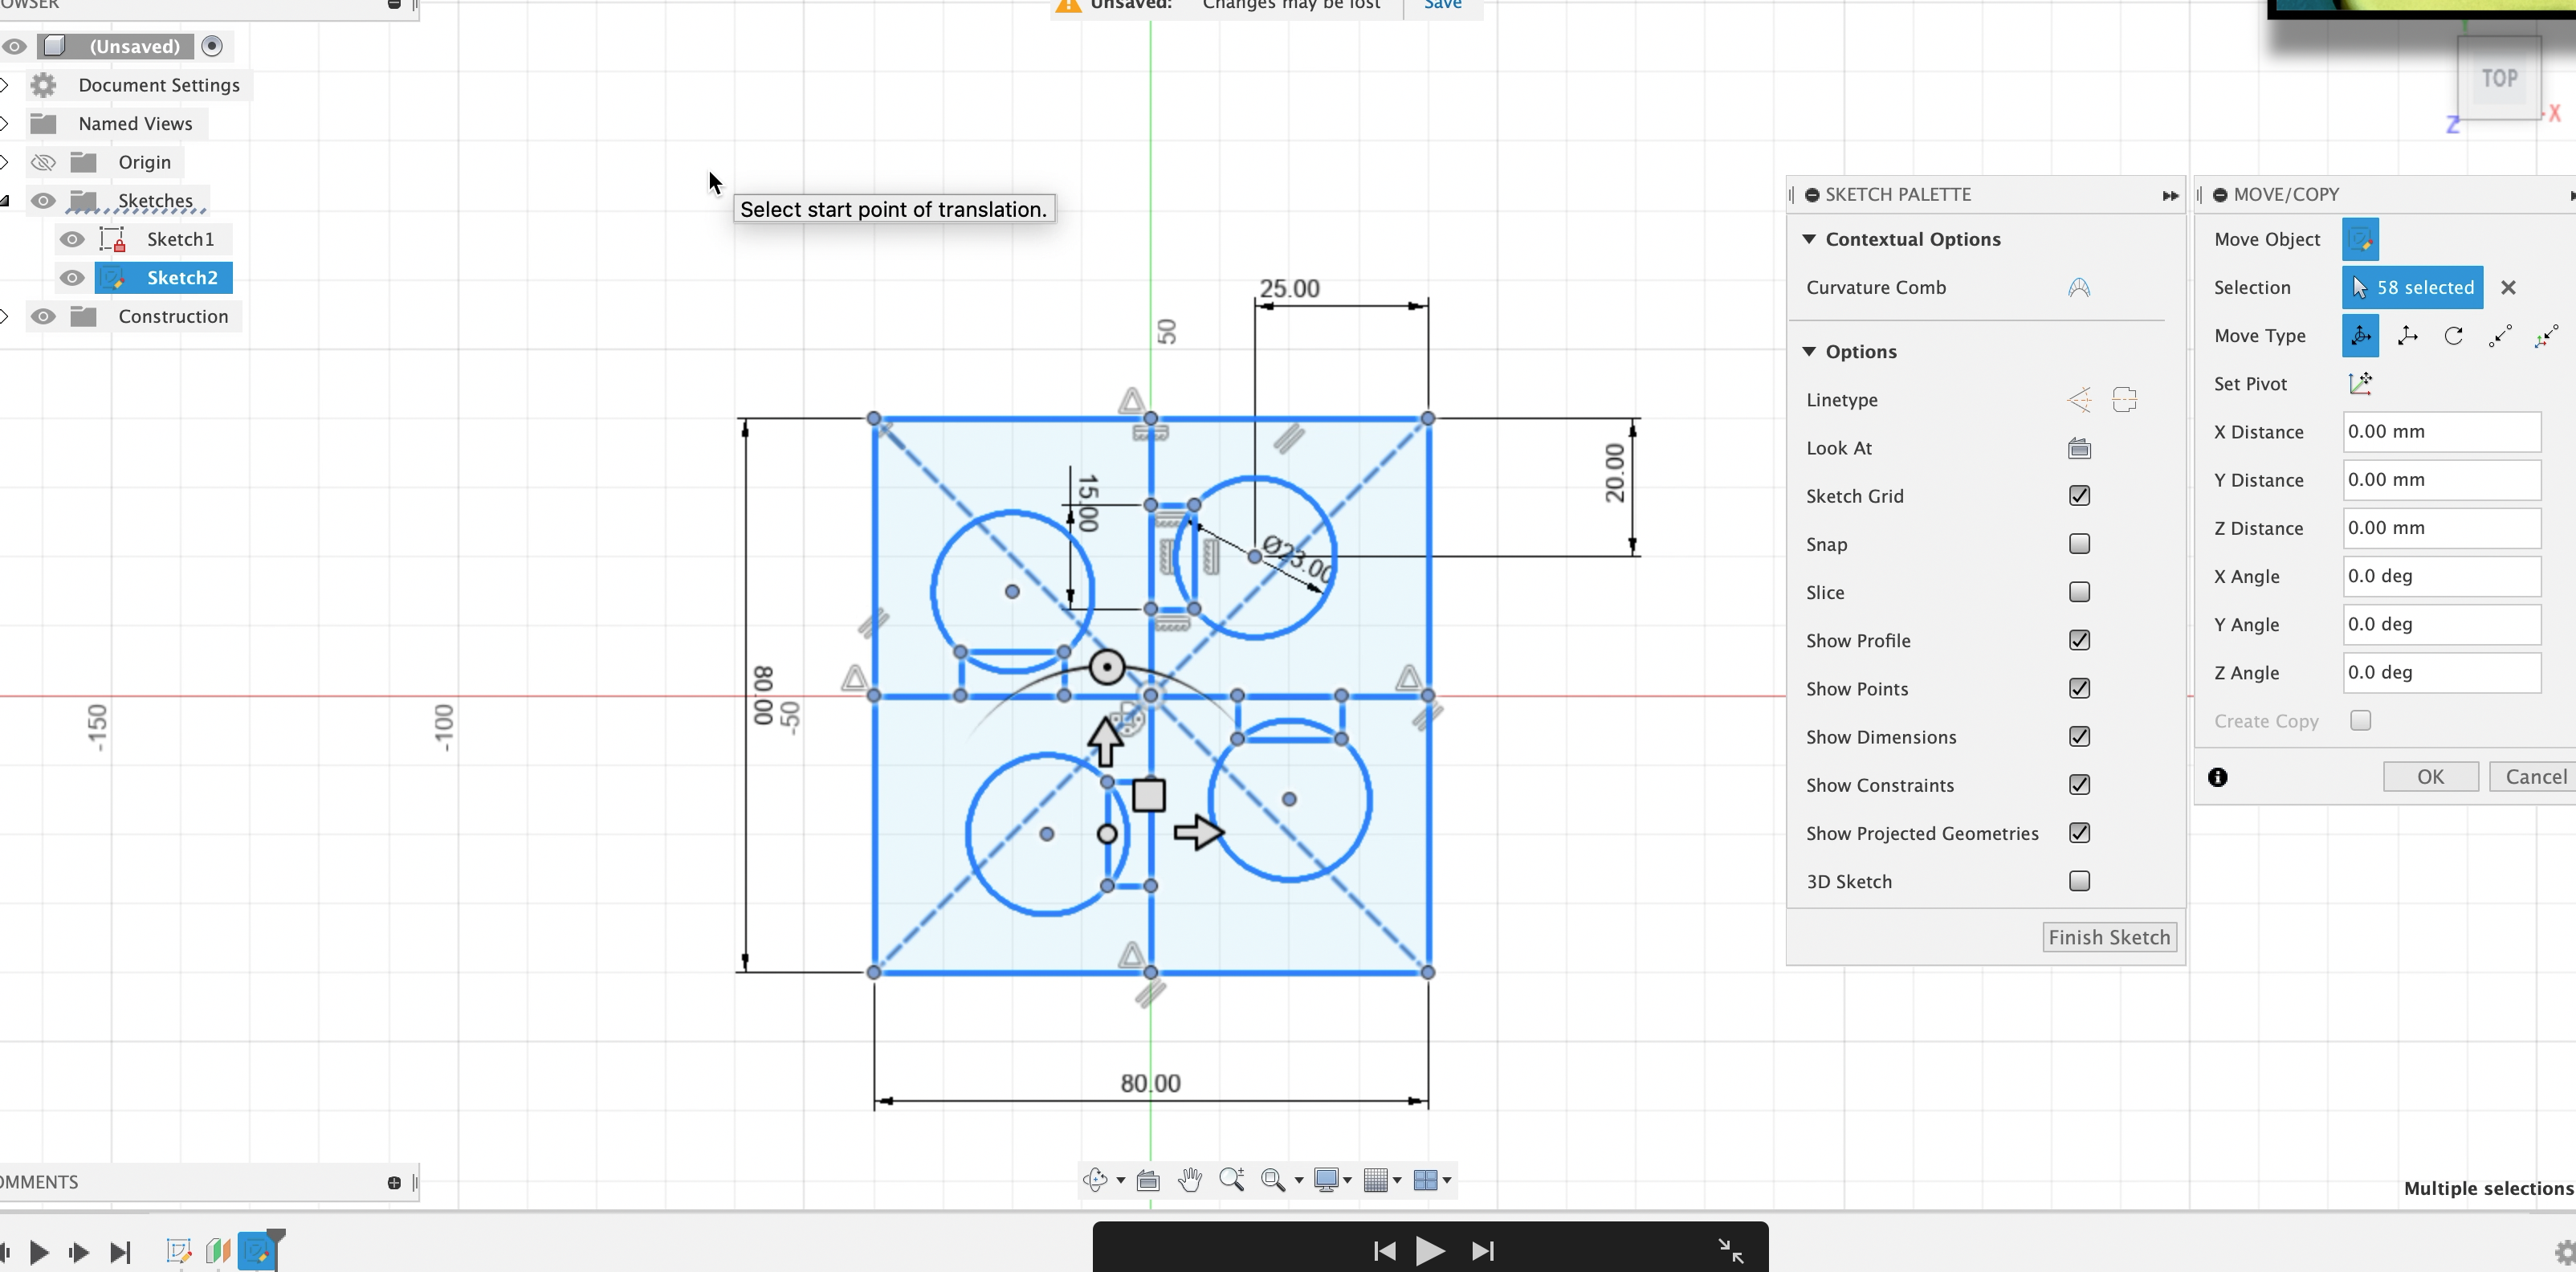Toggle the Show Dimensions checkbox
Screen dimensions: 2576x1272
2079,737
